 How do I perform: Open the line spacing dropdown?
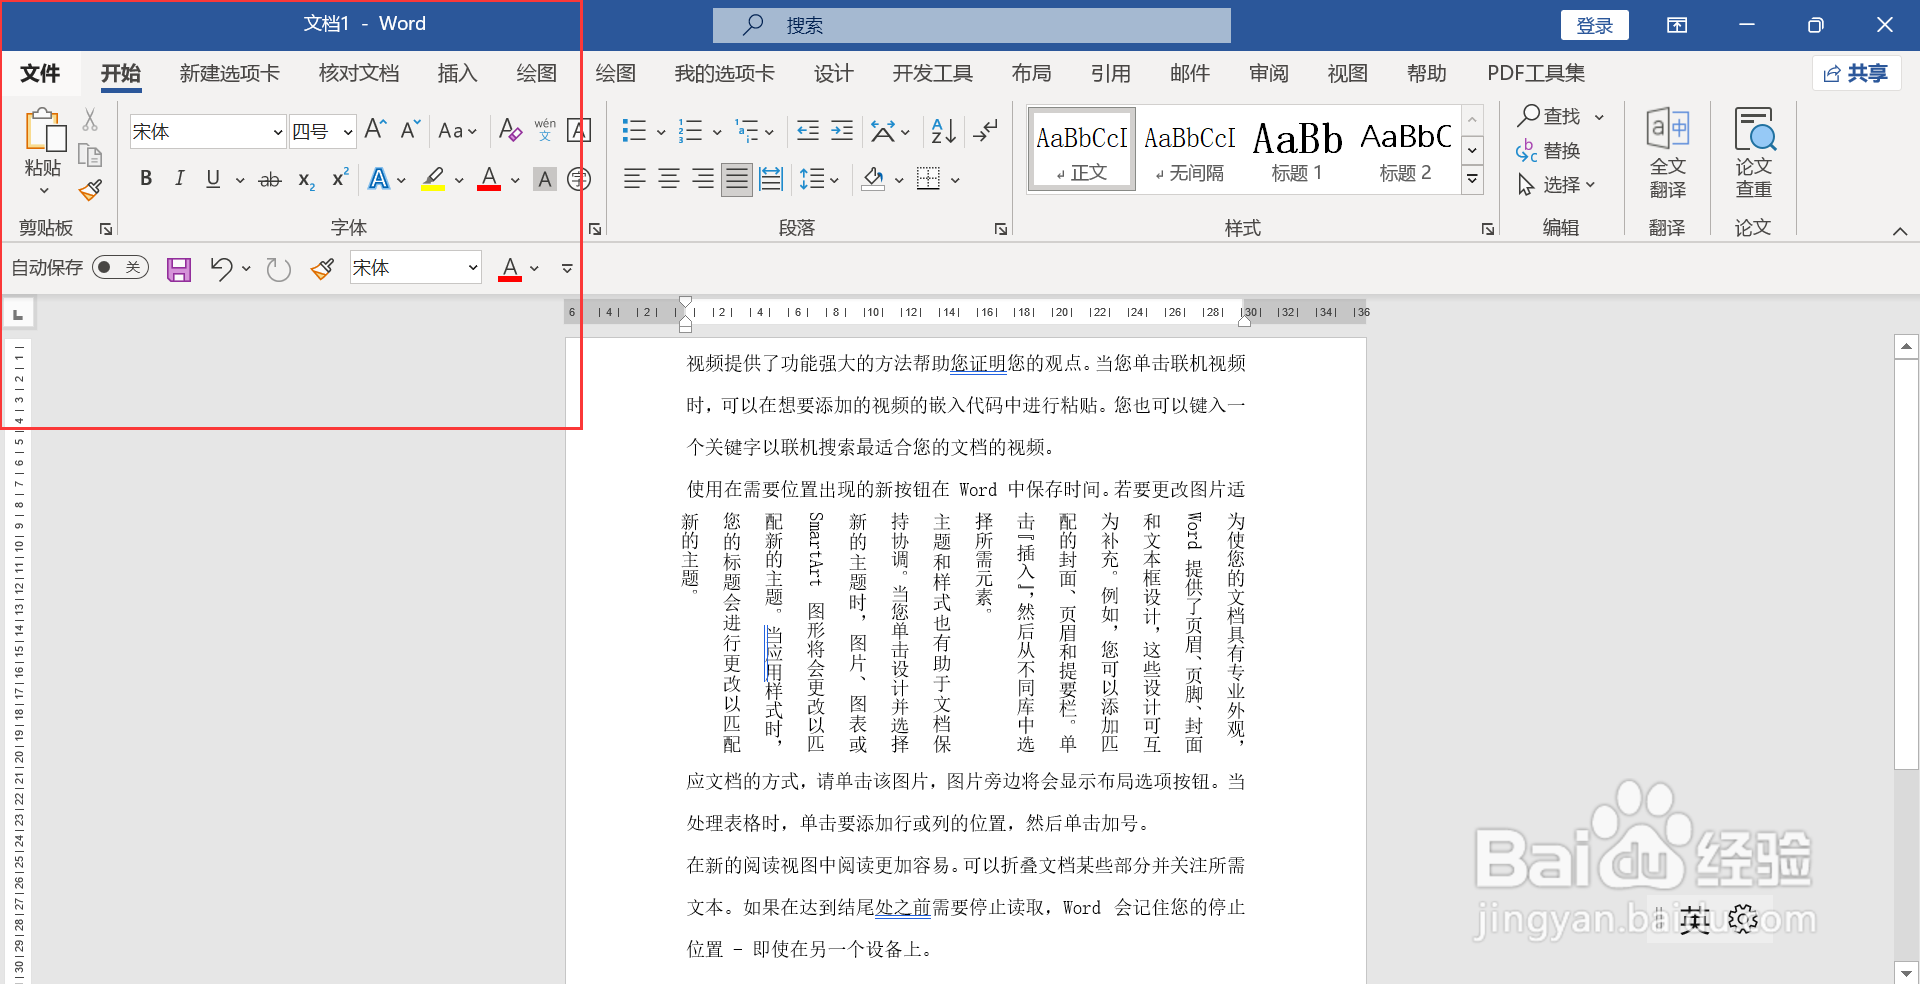click(819, 179)
